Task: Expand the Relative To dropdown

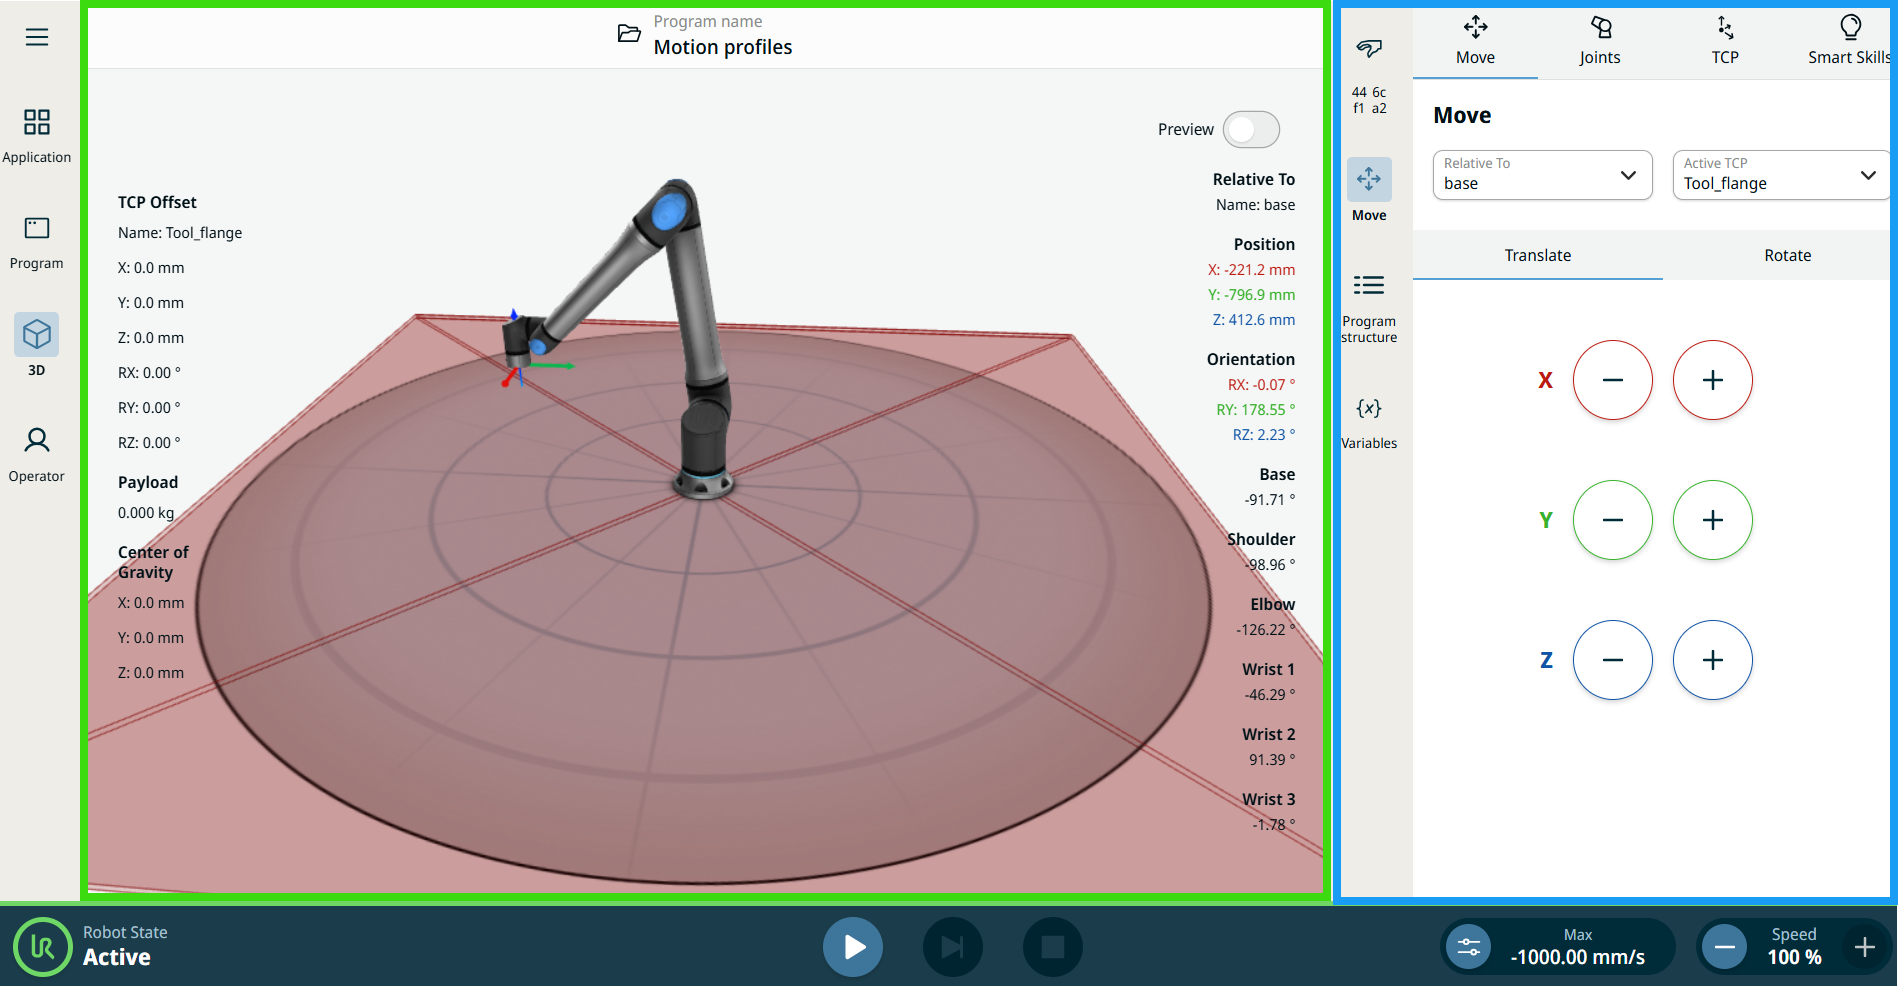Action: [1542, 175]
